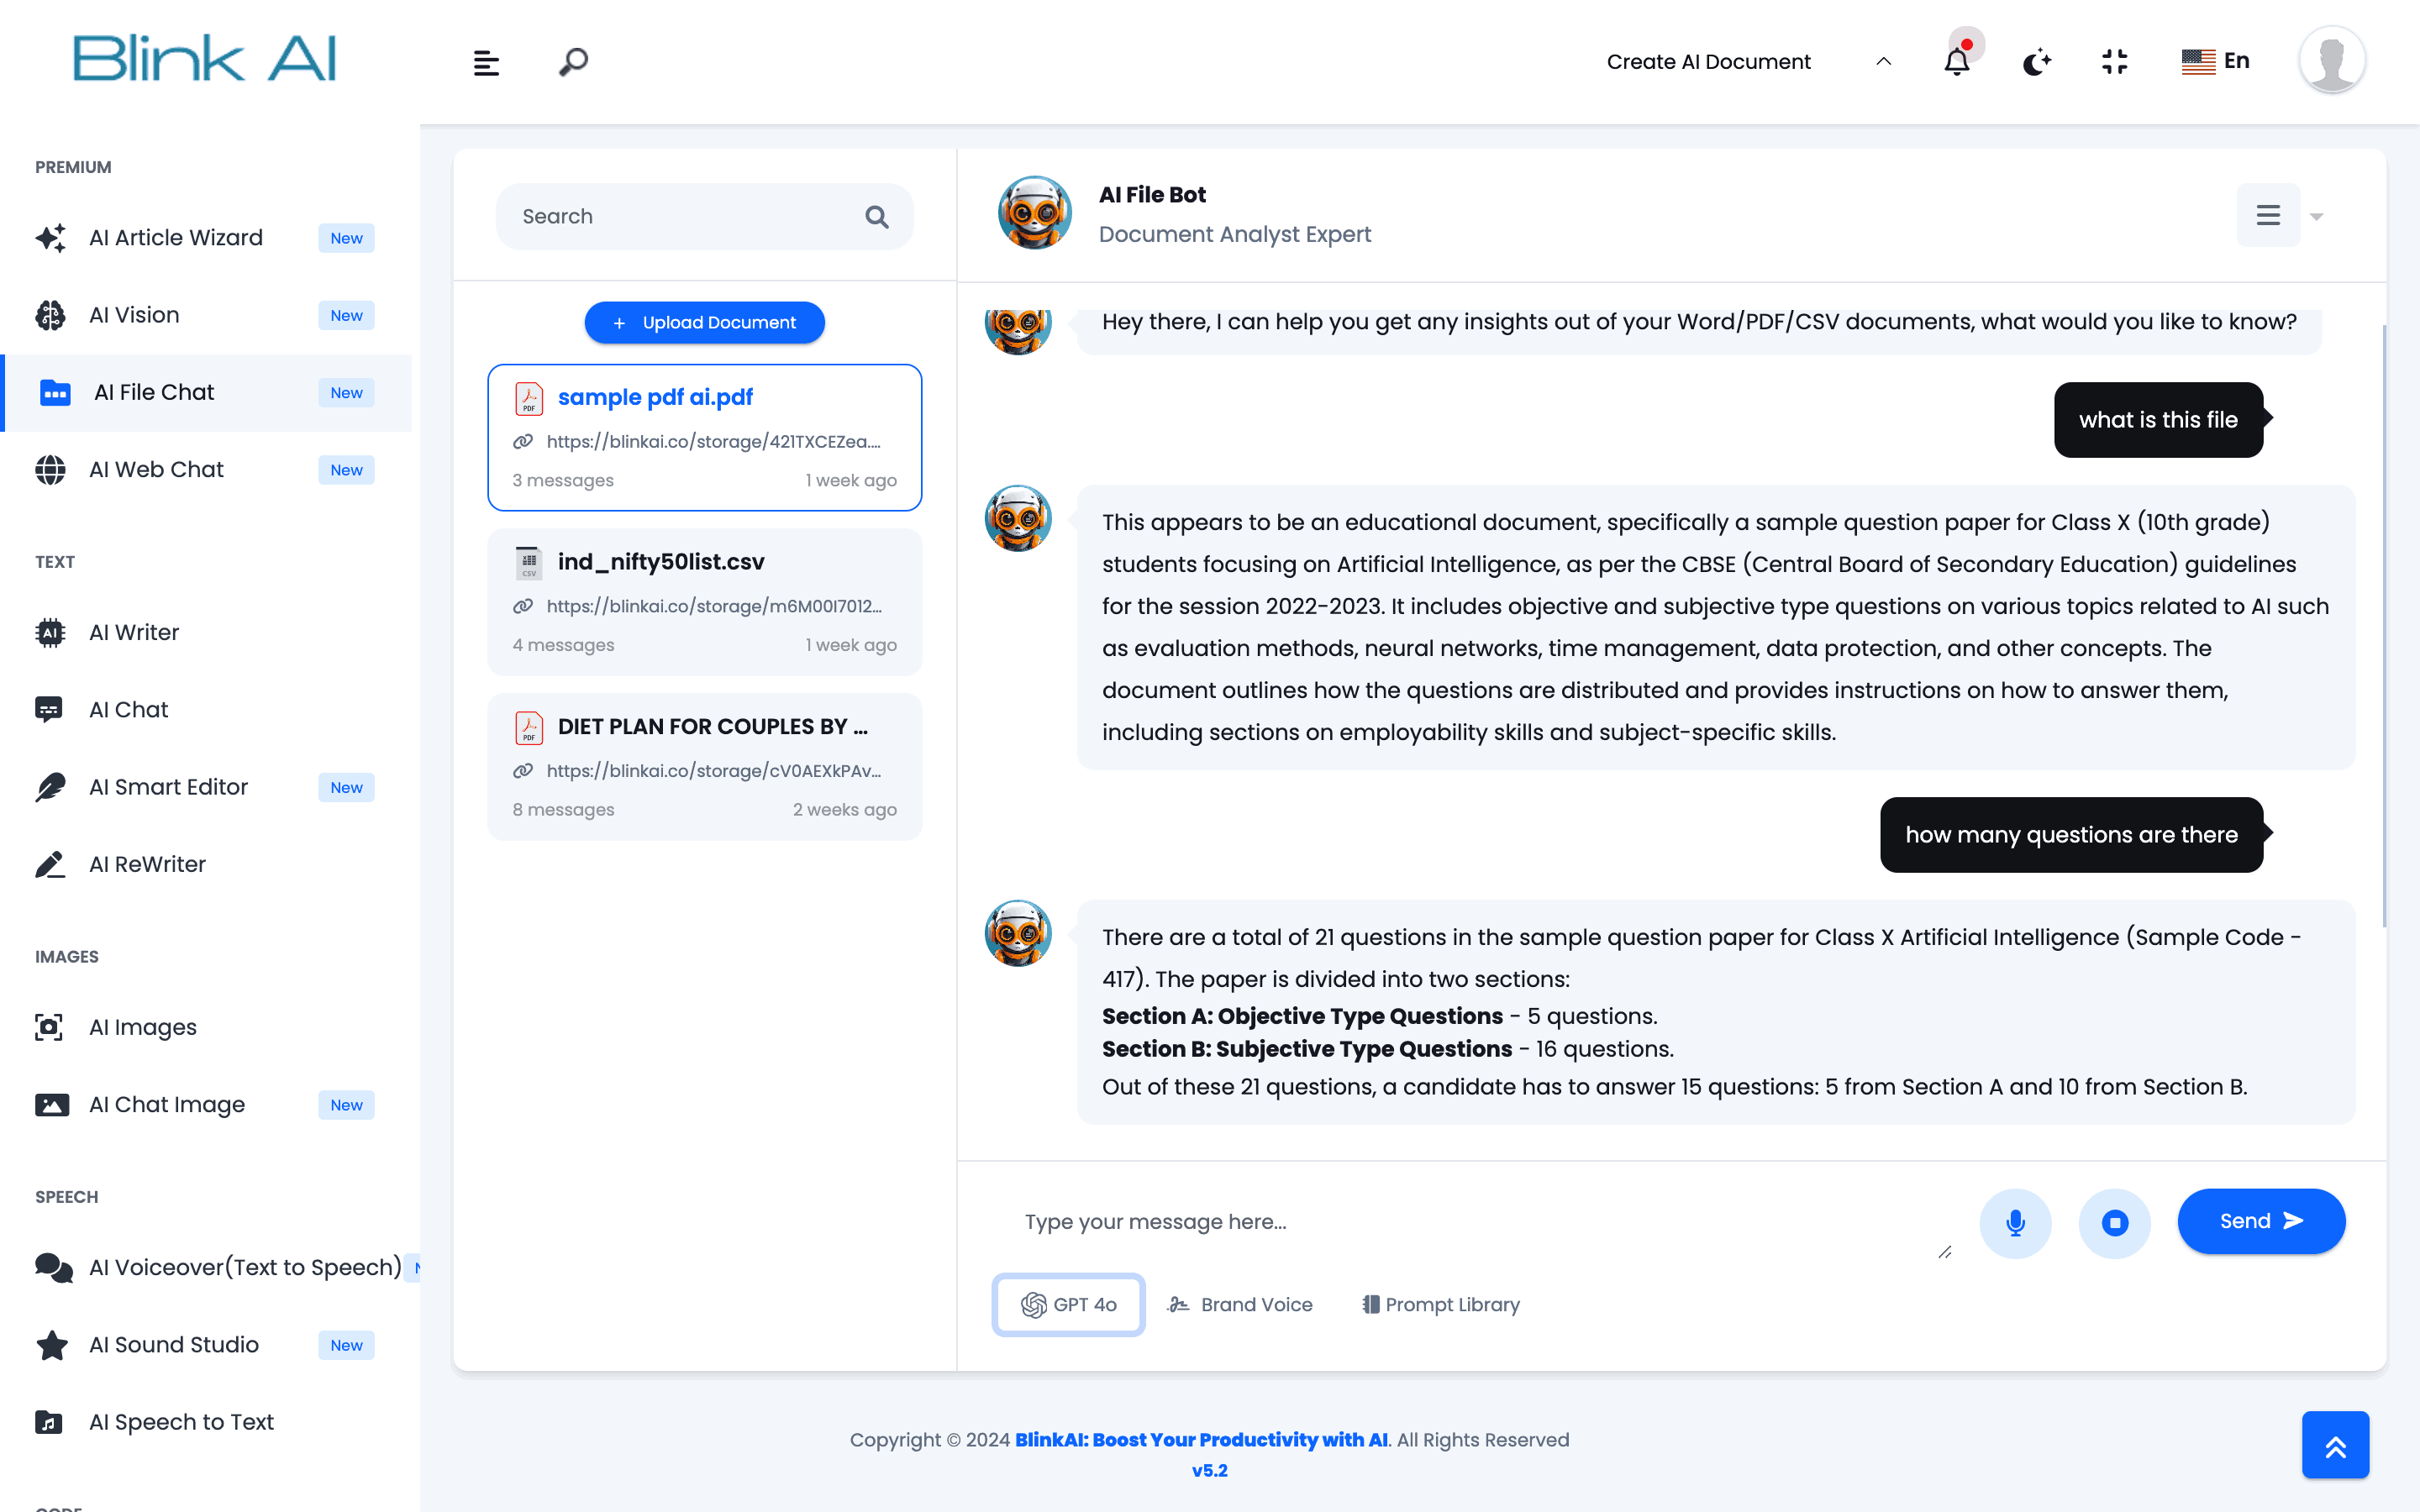
Task: Go to AI Web Chat menu item
Action: point(156,469)
